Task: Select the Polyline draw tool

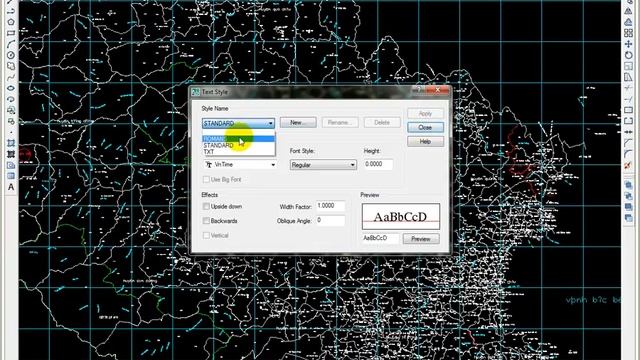Action: (x=11, y=11)
